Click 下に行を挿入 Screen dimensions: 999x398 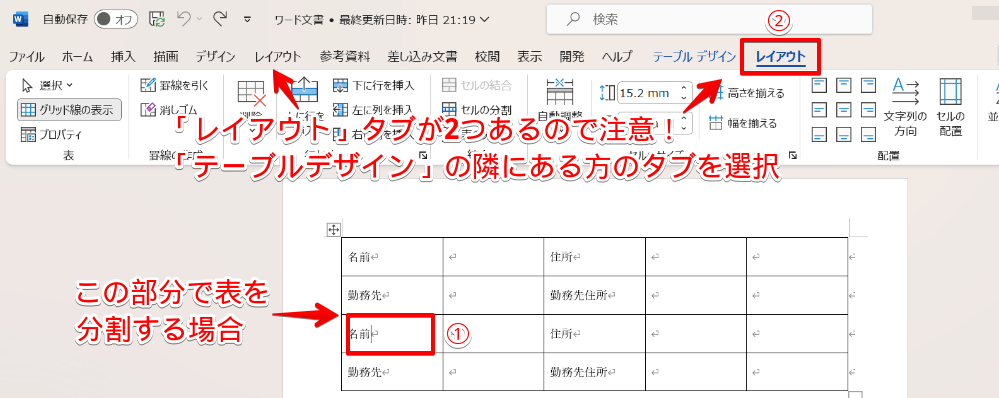pos(373,85)
